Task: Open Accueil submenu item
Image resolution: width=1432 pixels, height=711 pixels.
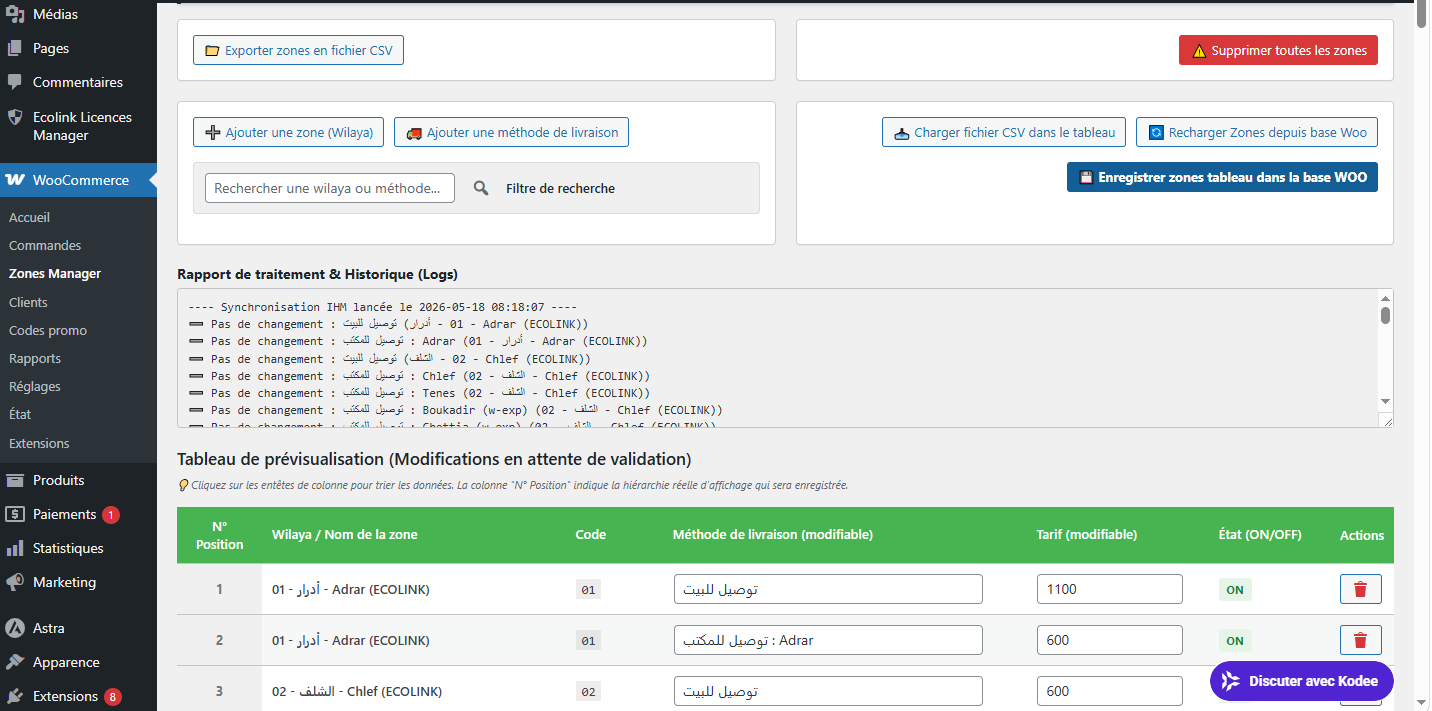Action: click(29, 217)
